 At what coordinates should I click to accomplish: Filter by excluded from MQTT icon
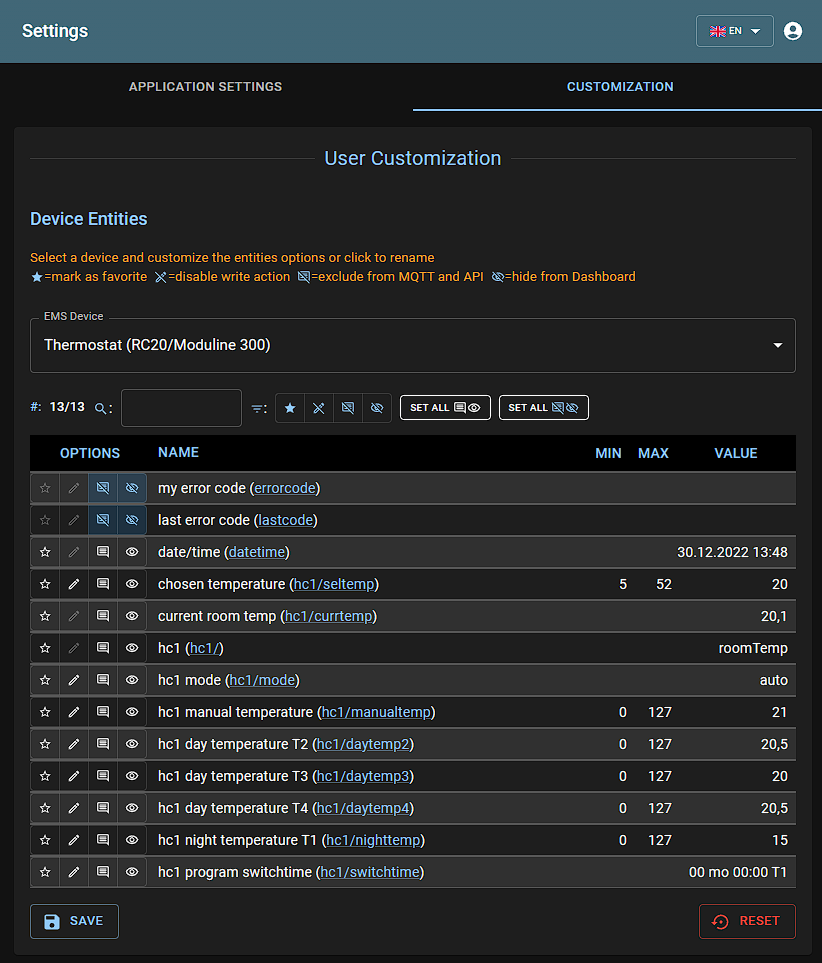pos(347,408)
